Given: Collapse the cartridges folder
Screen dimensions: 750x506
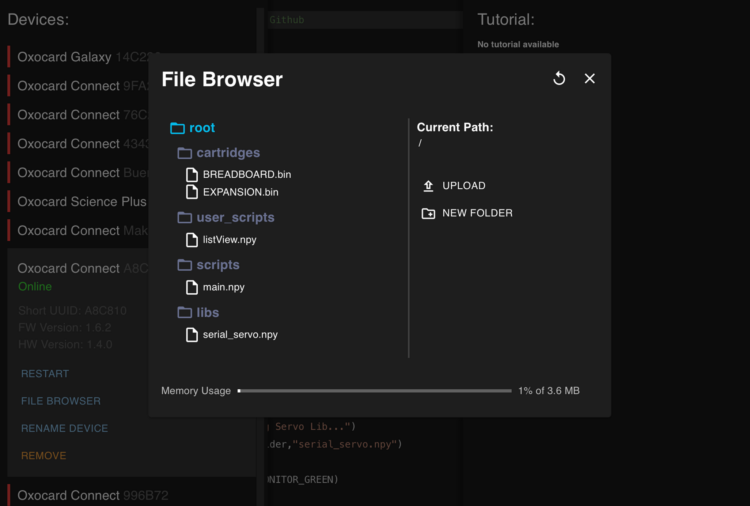Looking at the screenshot, I should pos(227,153).
